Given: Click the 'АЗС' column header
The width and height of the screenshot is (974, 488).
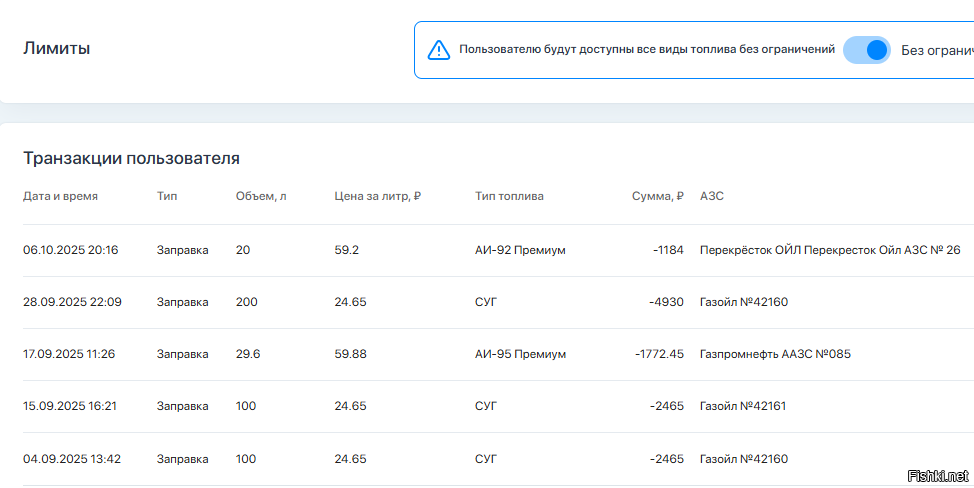Looking at the screenshot, I should (711, 196).
